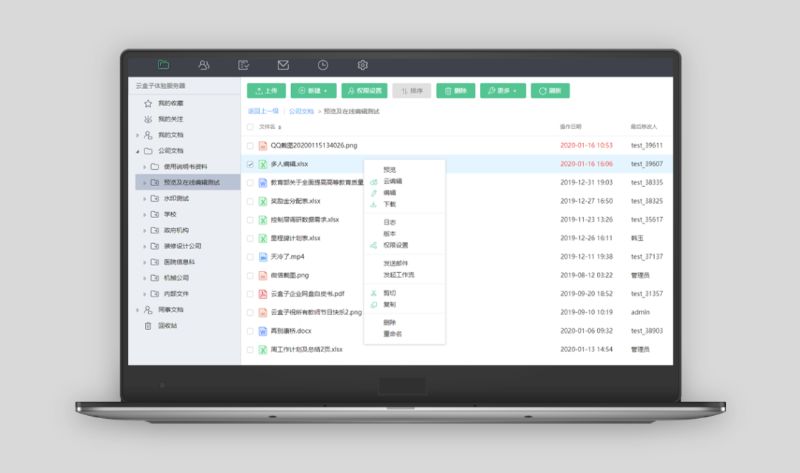The width and height of the screenshot is (800, 473).
Task: Click the copy icon next to 复制
Action: point(373,305)
